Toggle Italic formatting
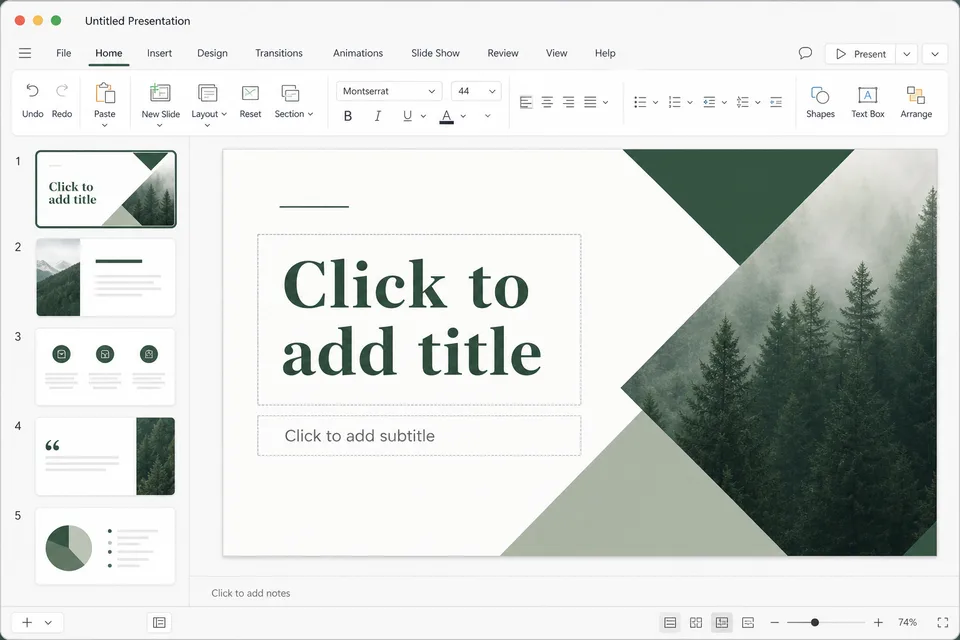 [x=378, y=116]
